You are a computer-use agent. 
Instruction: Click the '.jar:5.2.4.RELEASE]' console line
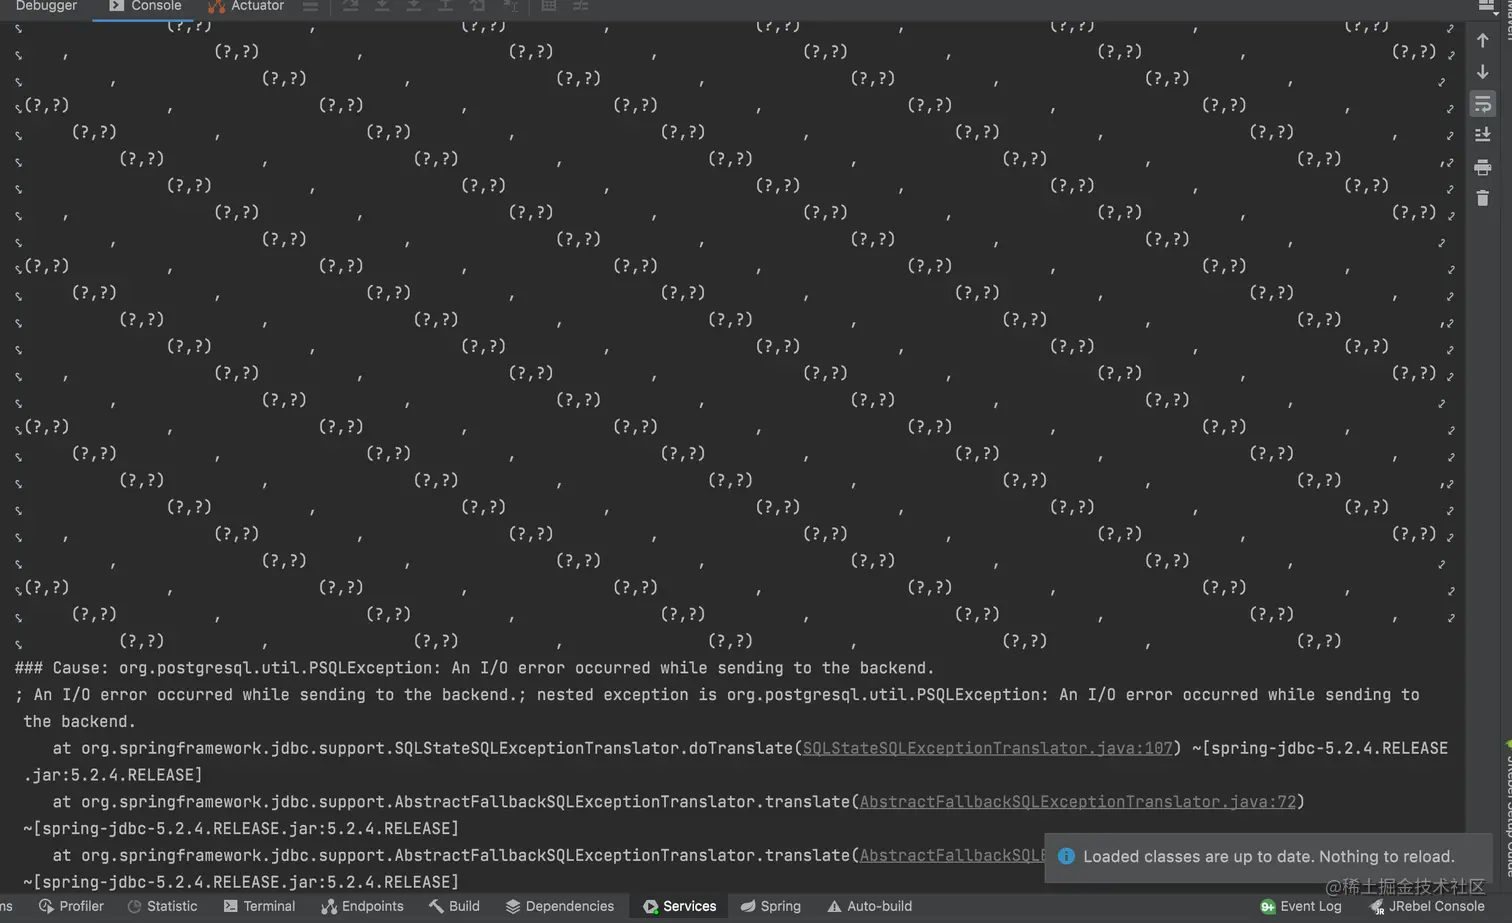tap(112, 775)
